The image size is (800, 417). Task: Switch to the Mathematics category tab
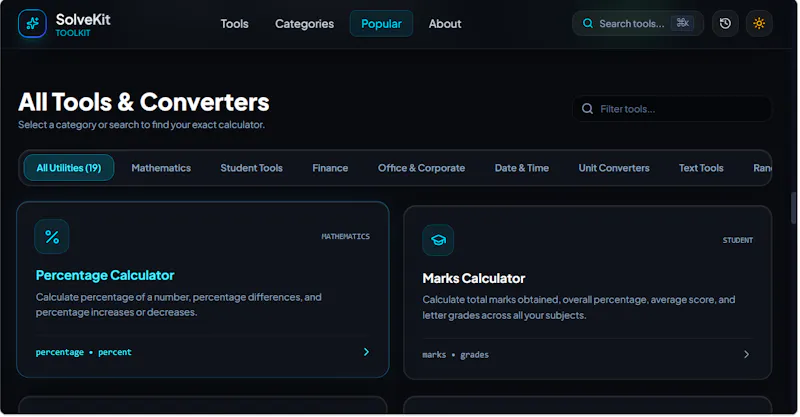161,168
